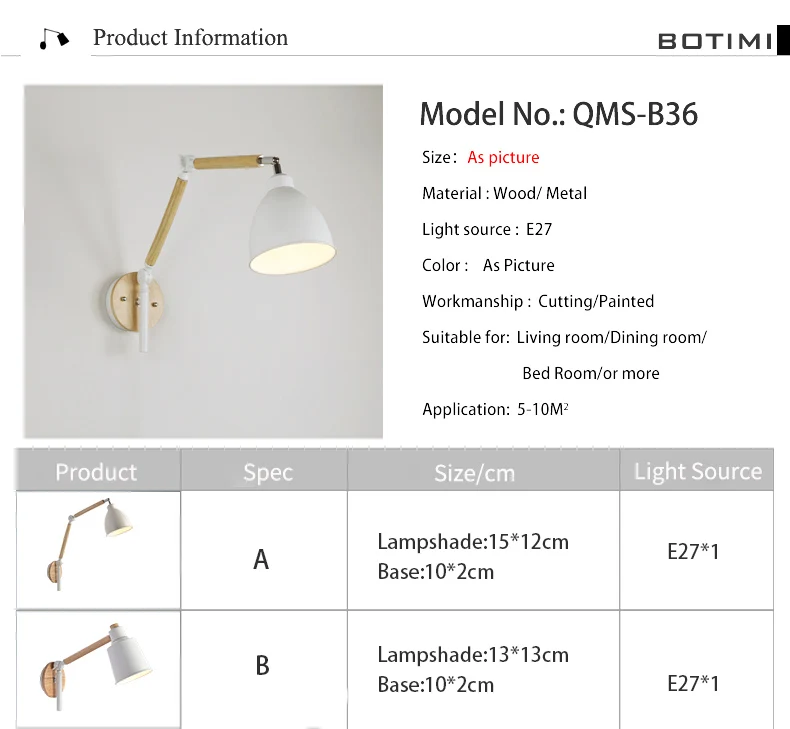Click the Spec column header
This screenshot has width=790, height=729.
click(x=268, y=472)
